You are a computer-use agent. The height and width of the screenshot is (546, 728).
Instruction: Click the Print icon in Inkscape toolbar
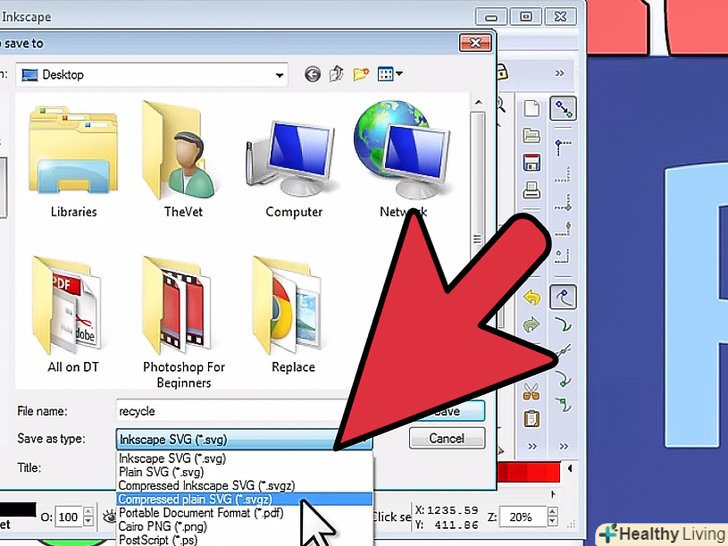tap(532, 189)
